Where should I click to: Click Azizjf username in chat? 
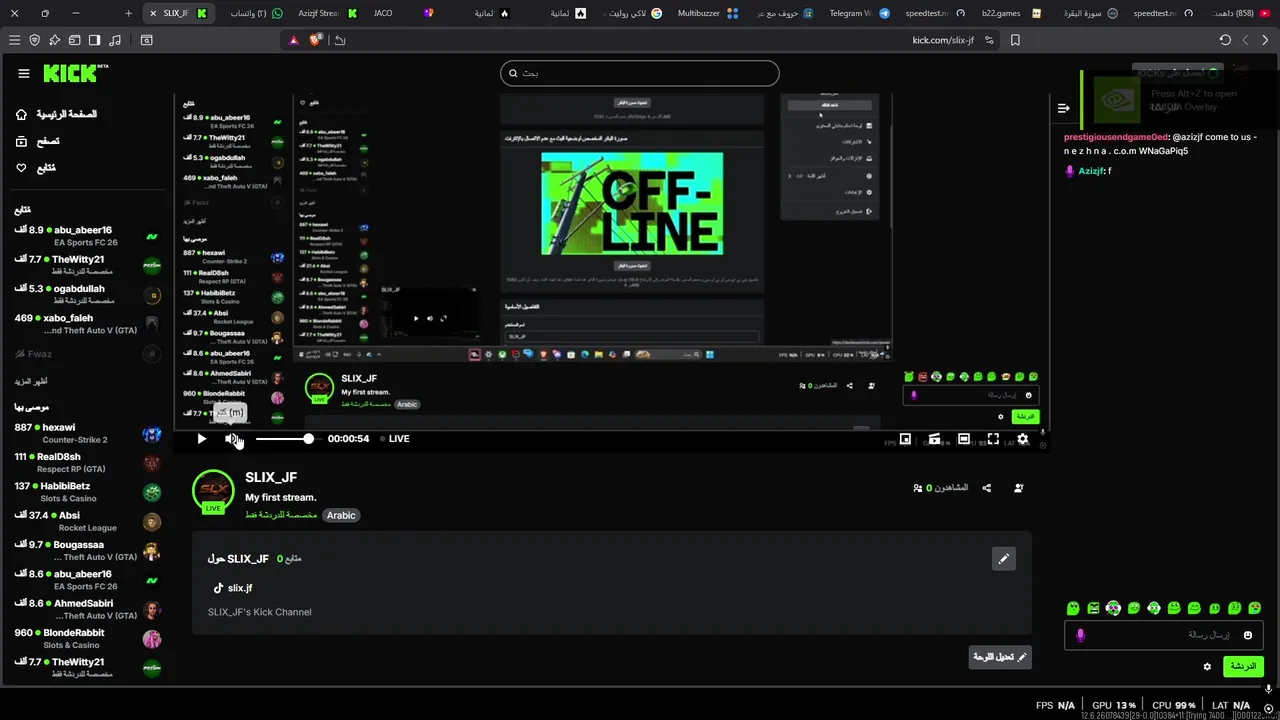(x=1090, y=171)
